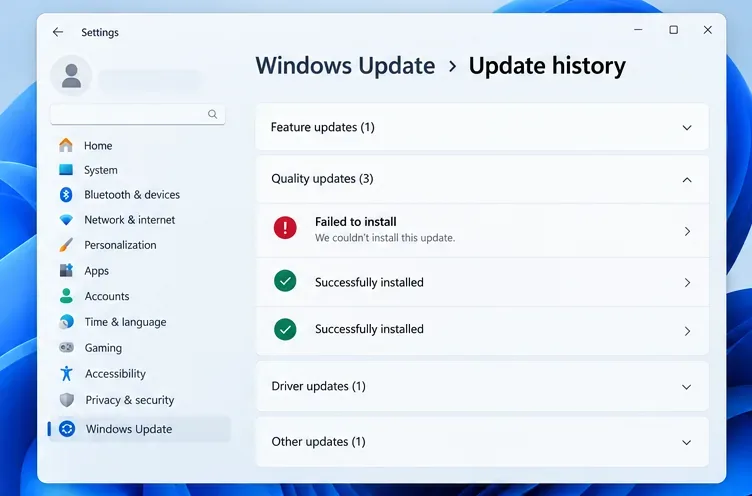This screenshot has height=496, width=752.
Task: Click the Home house icon
Action: pyautogui.click(x=66, y=145)
